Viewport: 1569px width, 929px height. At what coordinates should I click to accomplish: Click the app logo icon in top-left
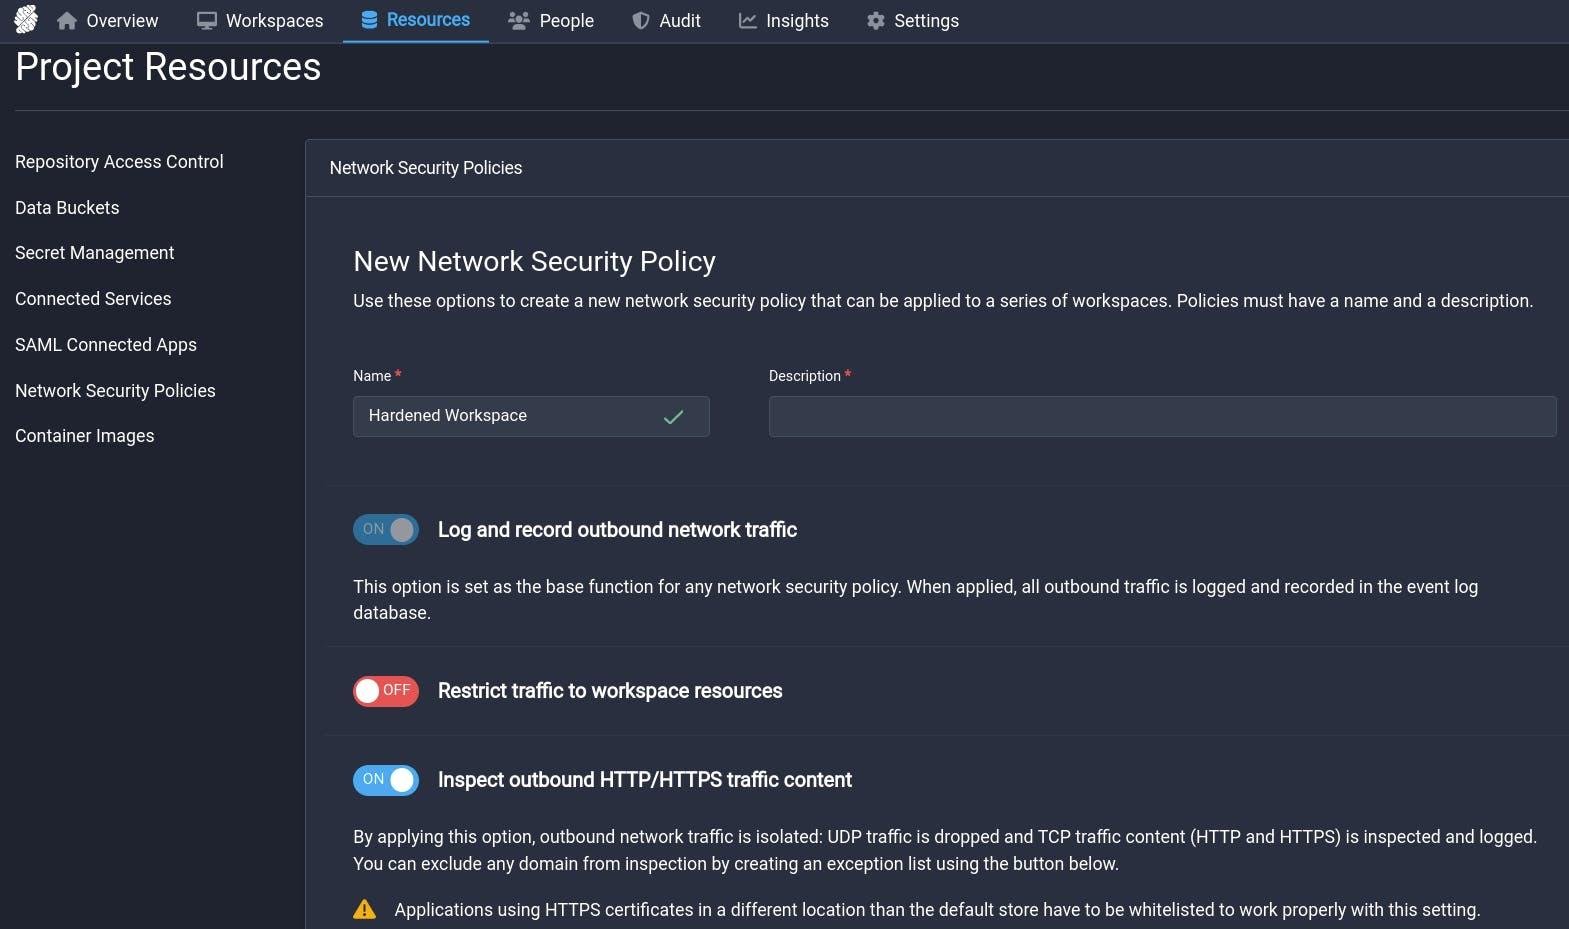(x=26, y=19)
